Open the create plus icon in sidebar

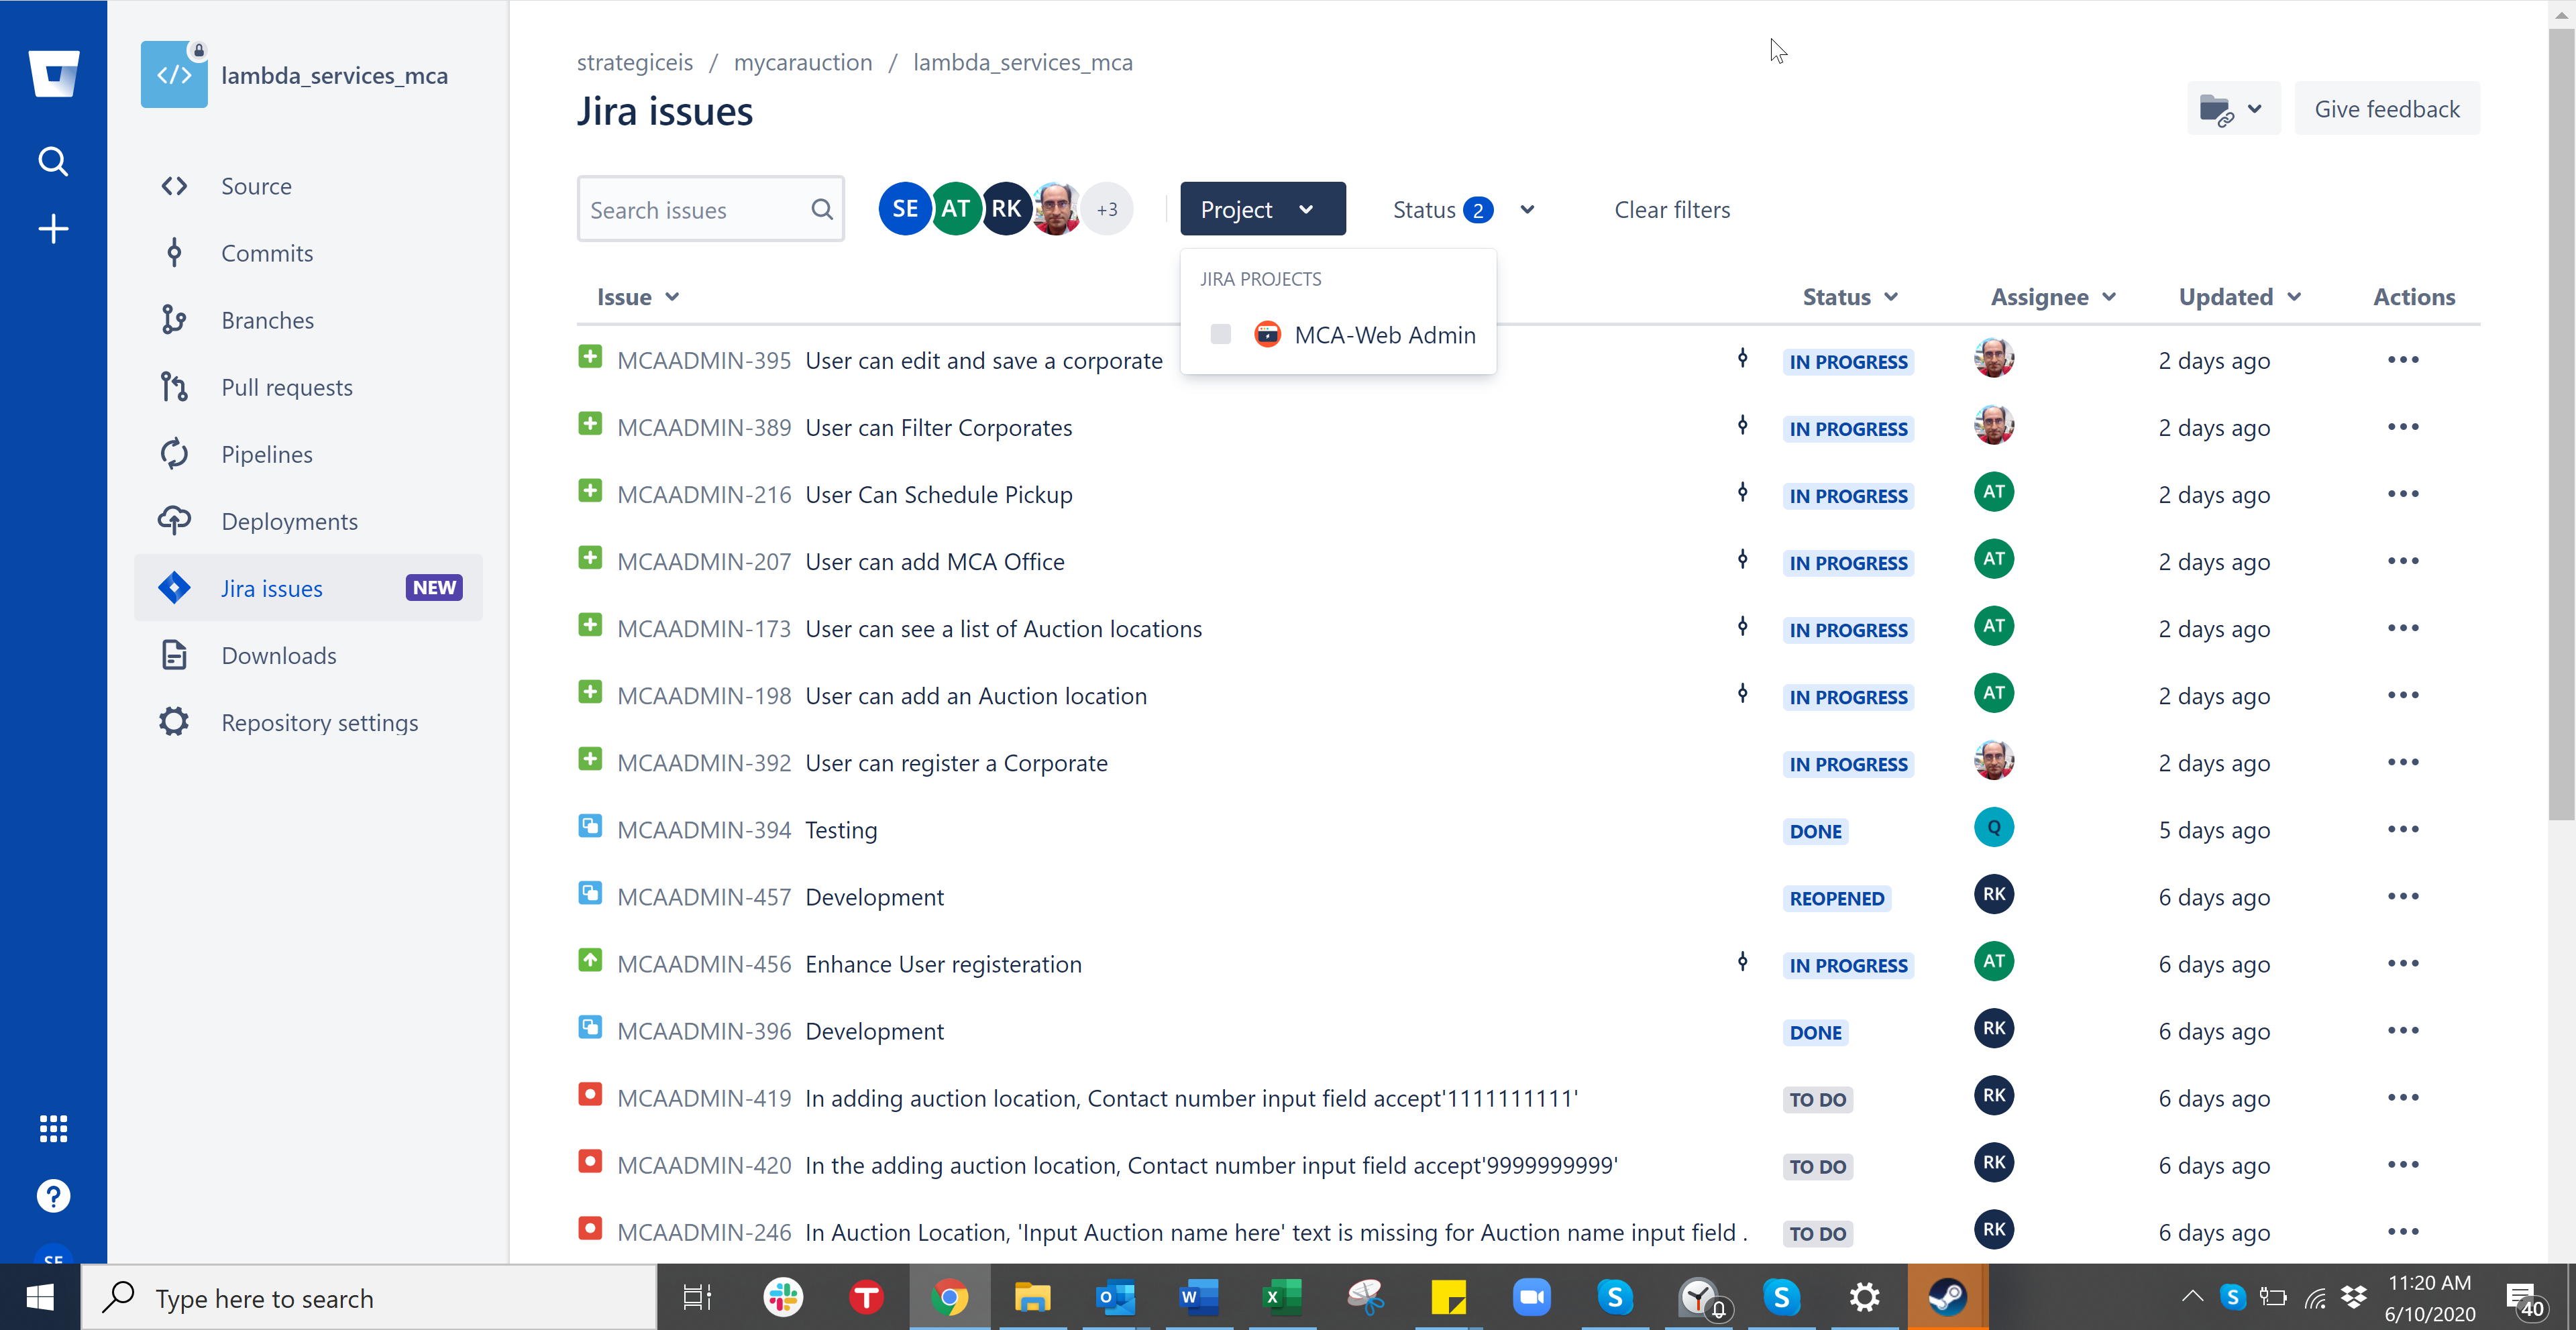[53, 229]
